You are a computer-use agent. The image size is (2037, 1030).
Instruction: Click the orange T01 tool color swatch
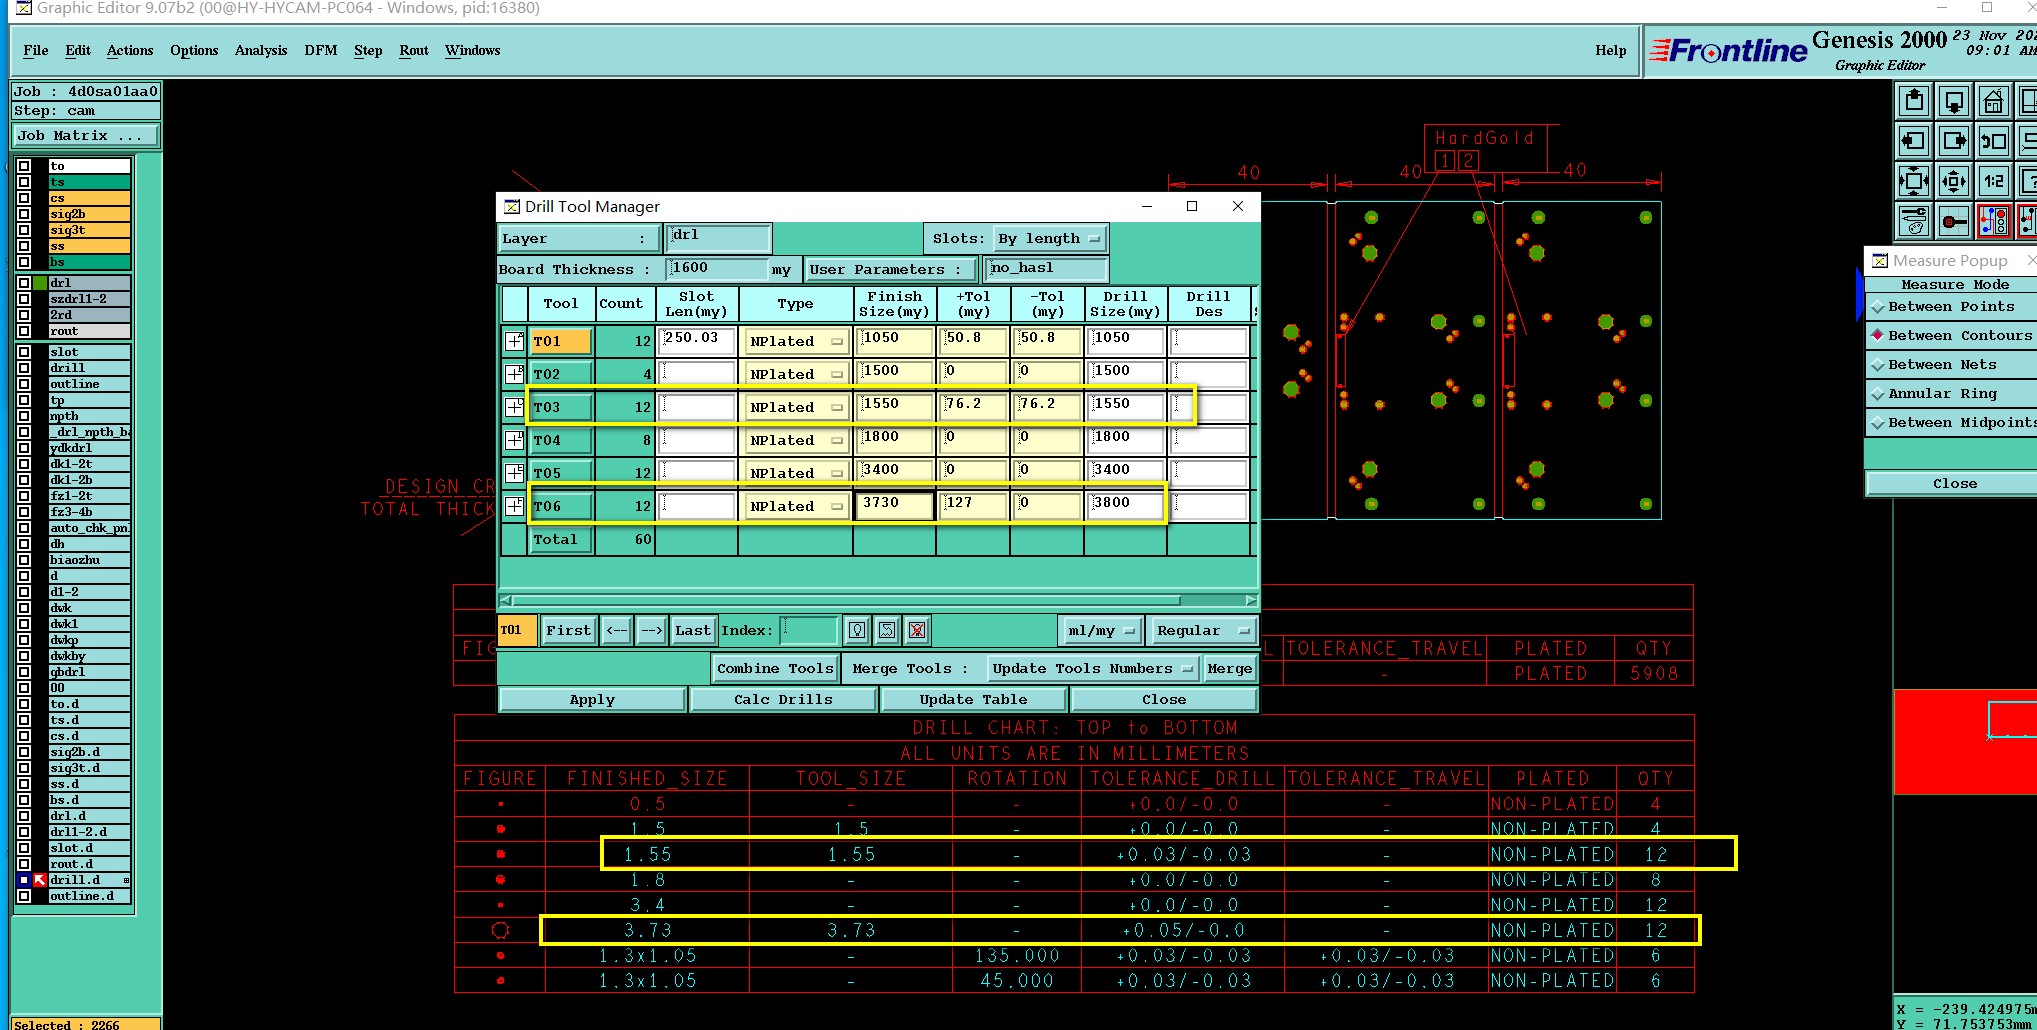[x=516, y=630]
